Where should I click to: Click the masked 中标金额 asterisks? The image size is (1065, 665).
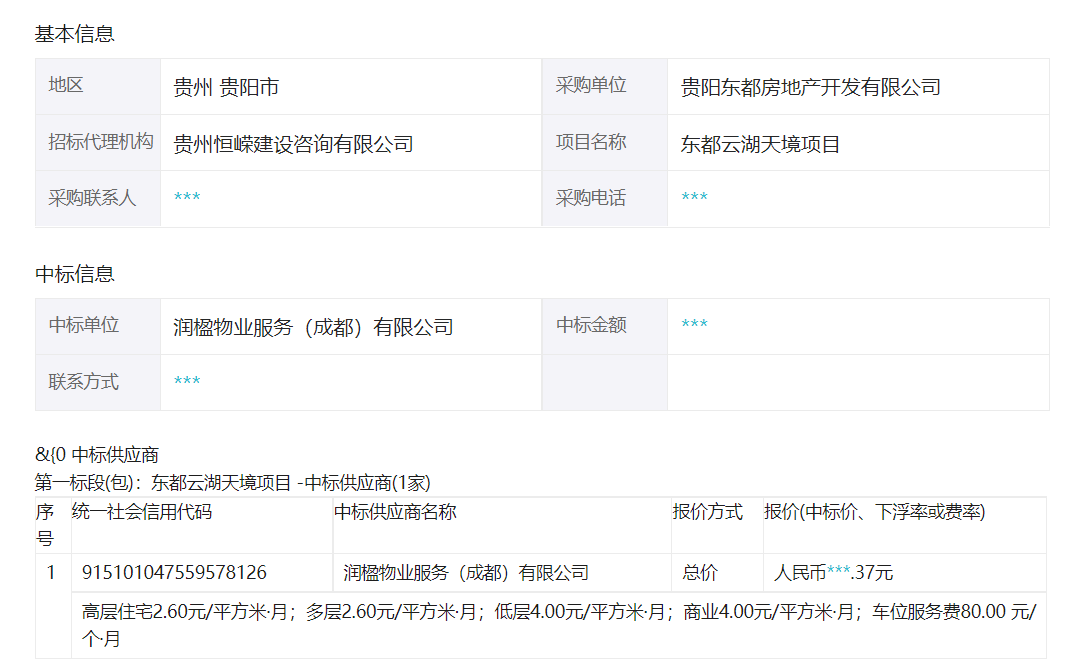click(694, 325)
